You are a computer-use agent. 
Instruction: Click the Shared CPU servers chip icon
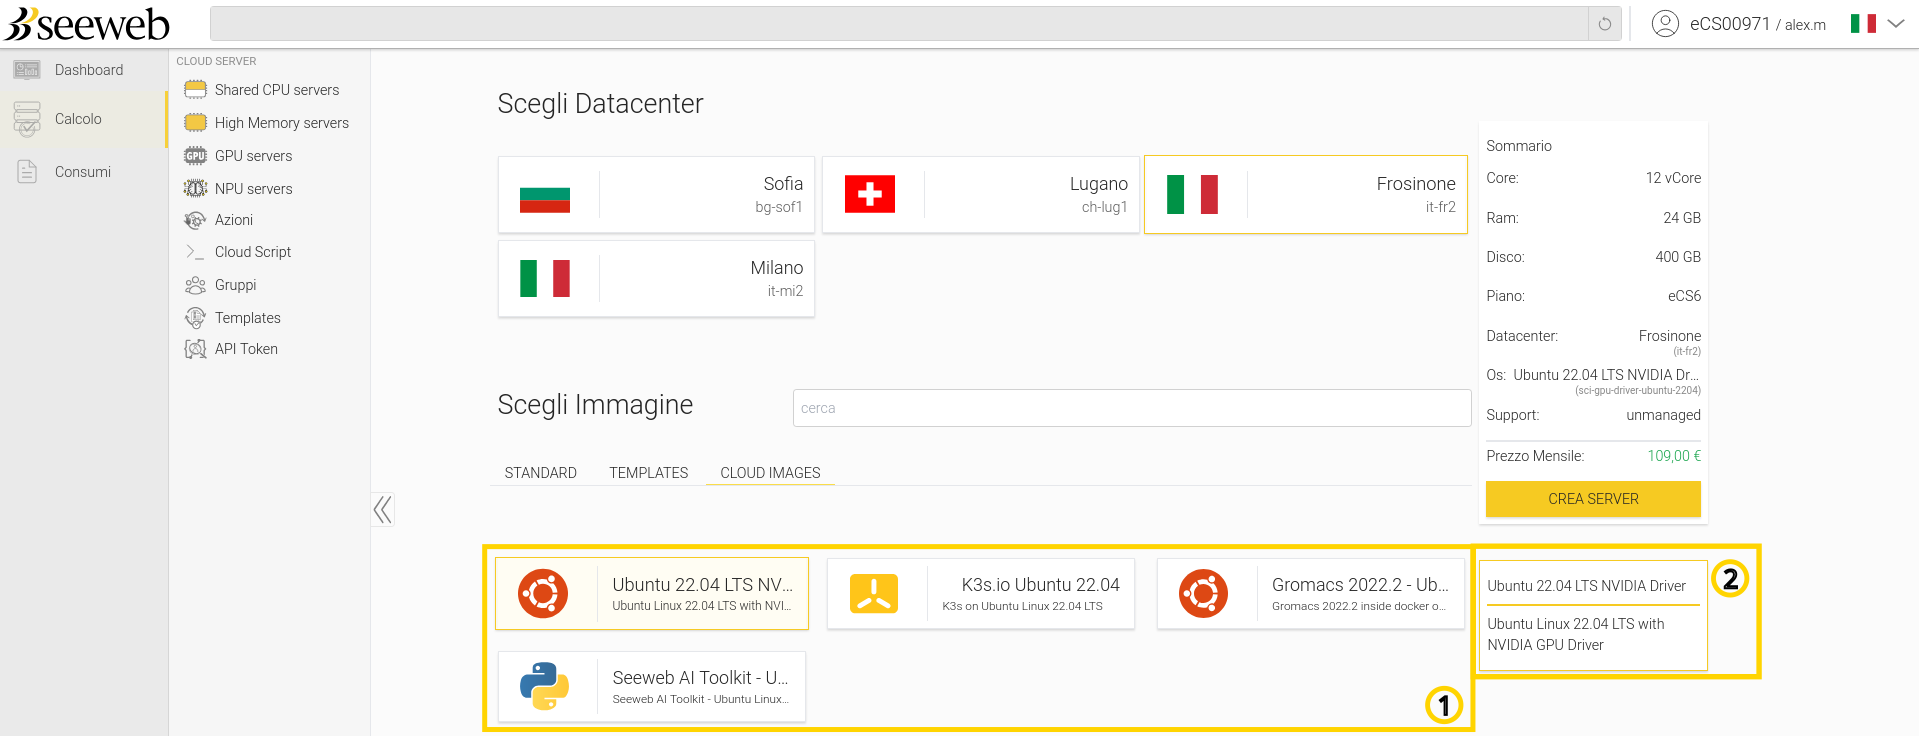tap(195, 90)
